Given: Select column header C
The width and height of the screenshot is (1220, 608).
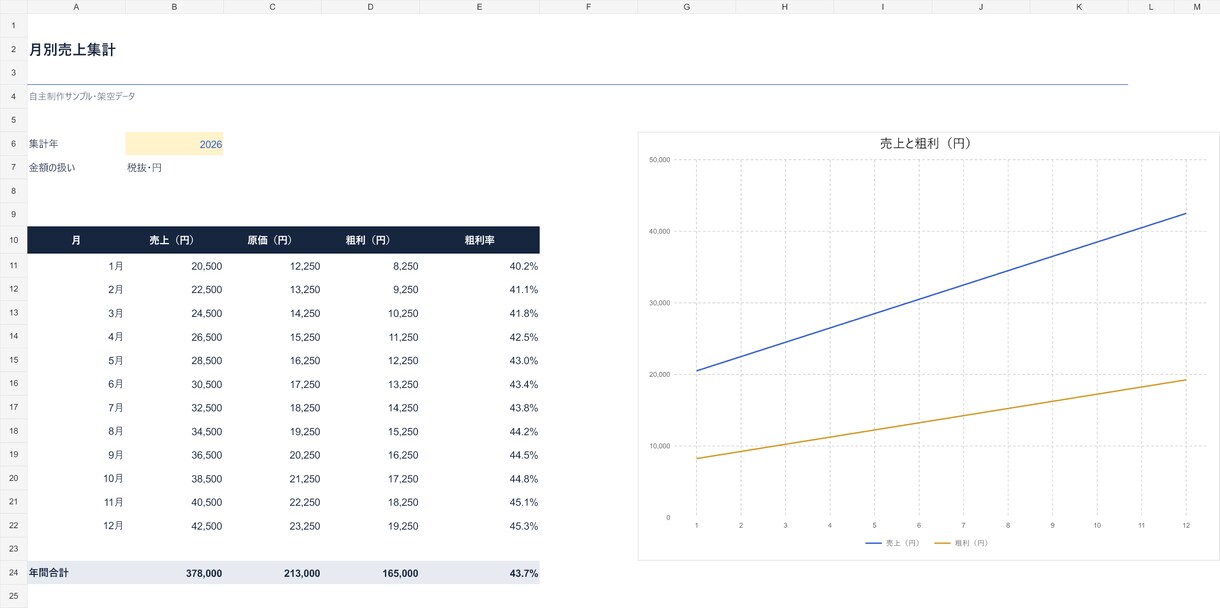Looking at the screenshot, I should coord(273,7).
